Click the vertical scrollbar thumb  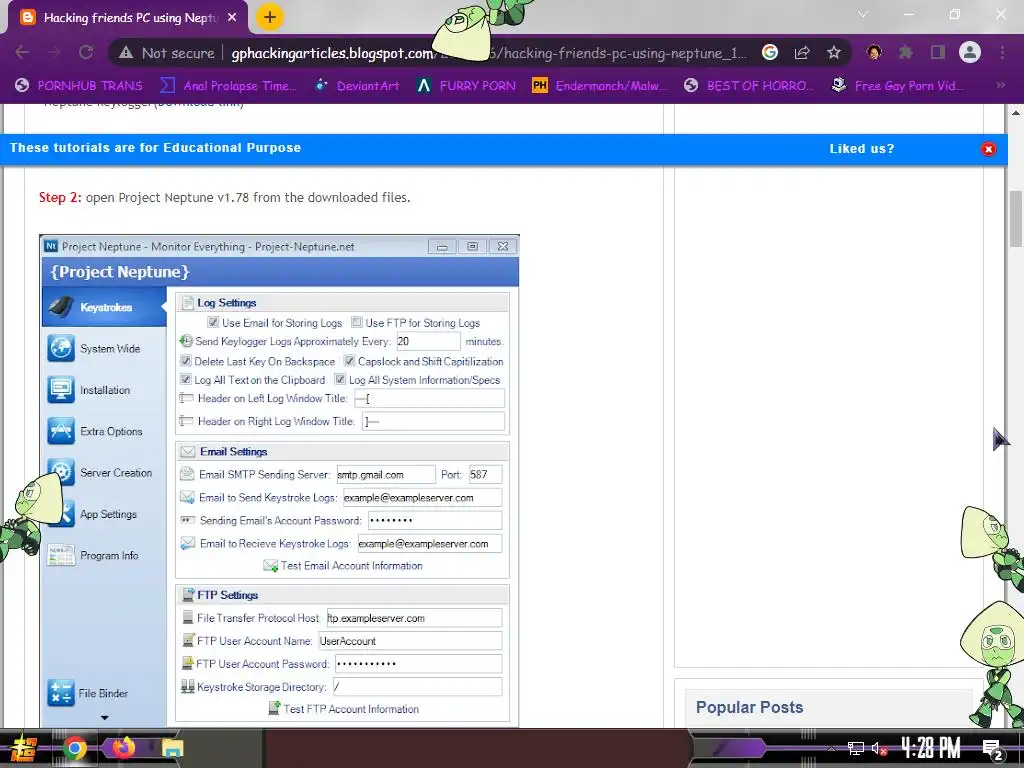(x=1016, y=219)
